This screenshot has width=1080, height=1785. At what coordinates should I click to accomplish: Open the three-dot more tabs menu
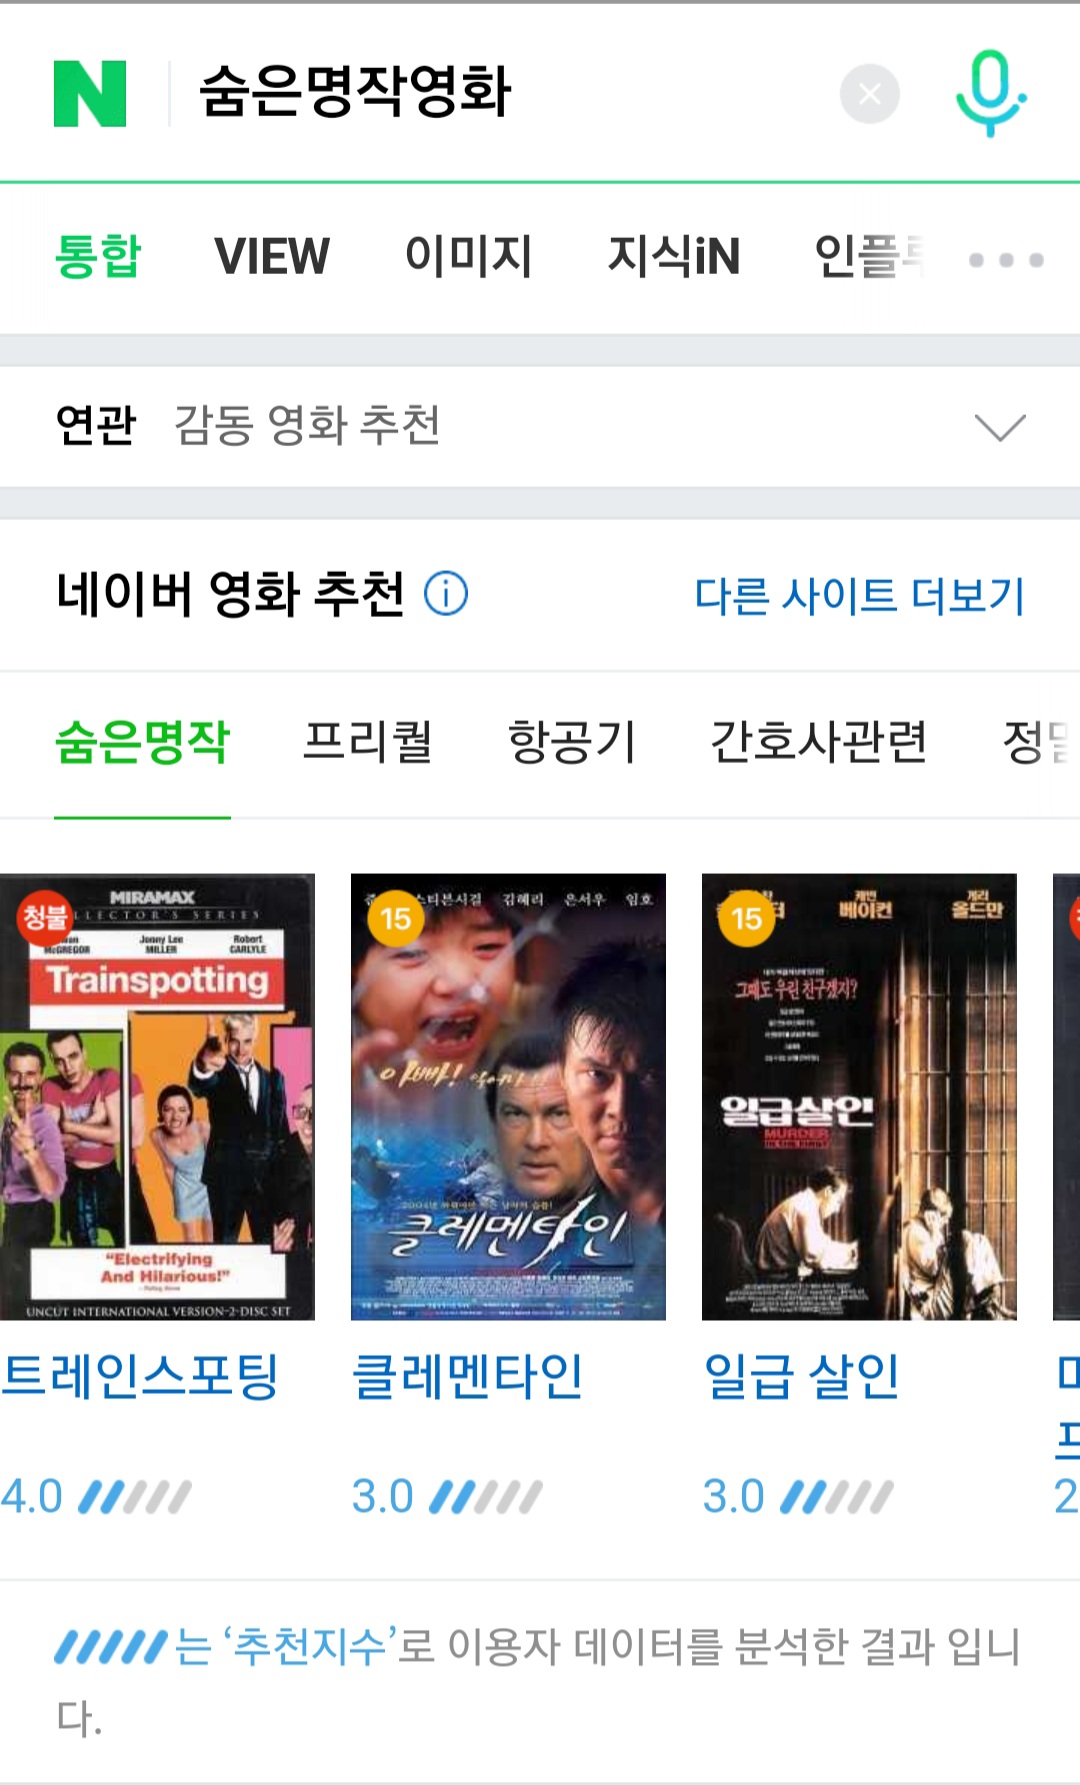[x=1006, y=260]
